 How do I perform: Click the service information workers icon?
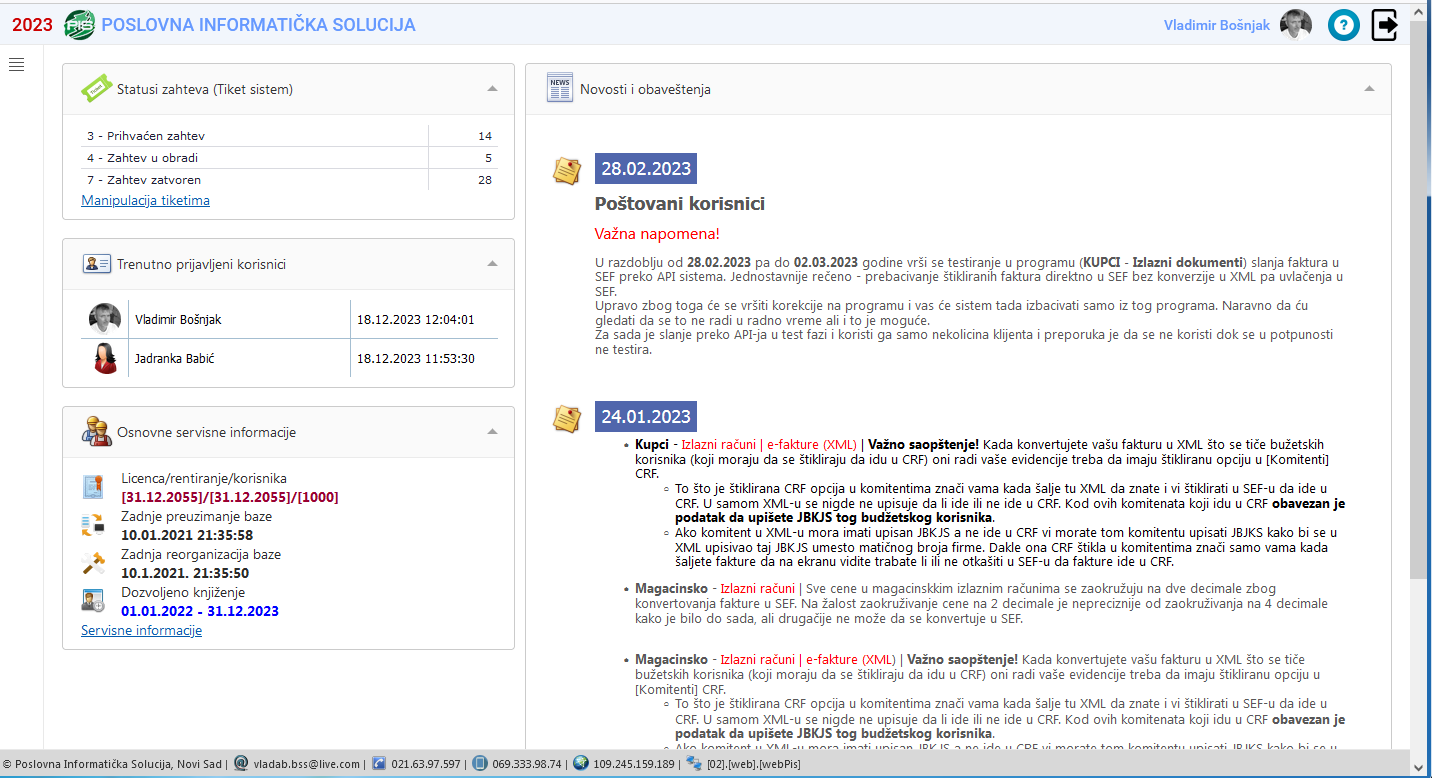(97, 432)
